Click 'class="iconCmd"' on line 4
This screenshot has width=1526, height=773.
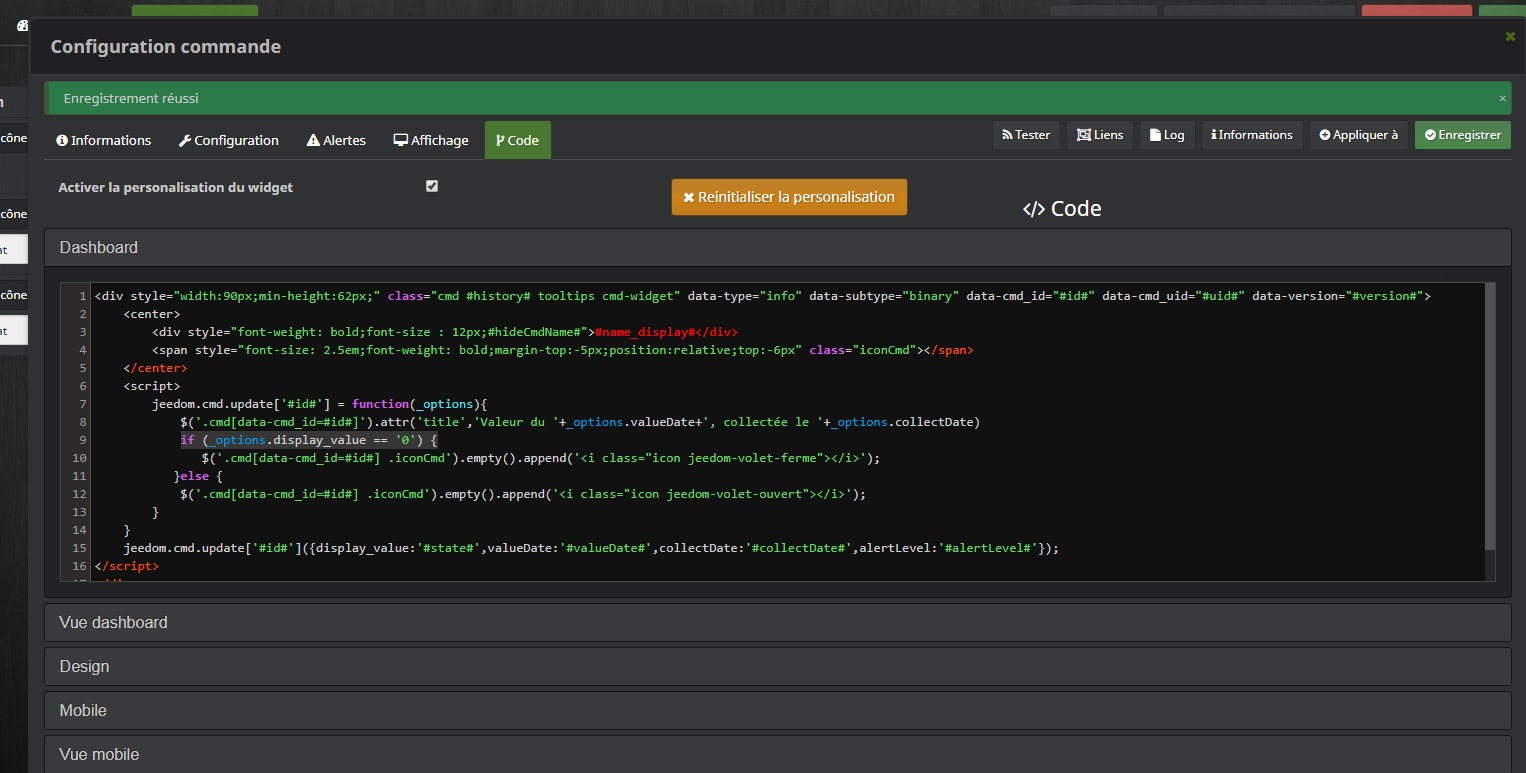pos(863,350)
